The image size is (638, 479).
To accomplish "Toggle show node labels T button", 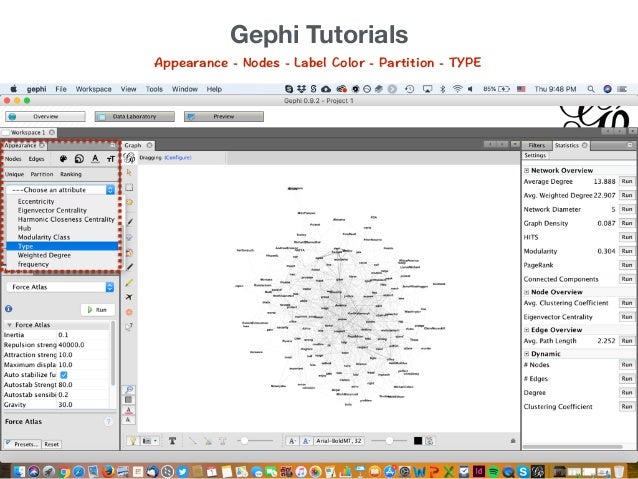I will click(173, 441).
